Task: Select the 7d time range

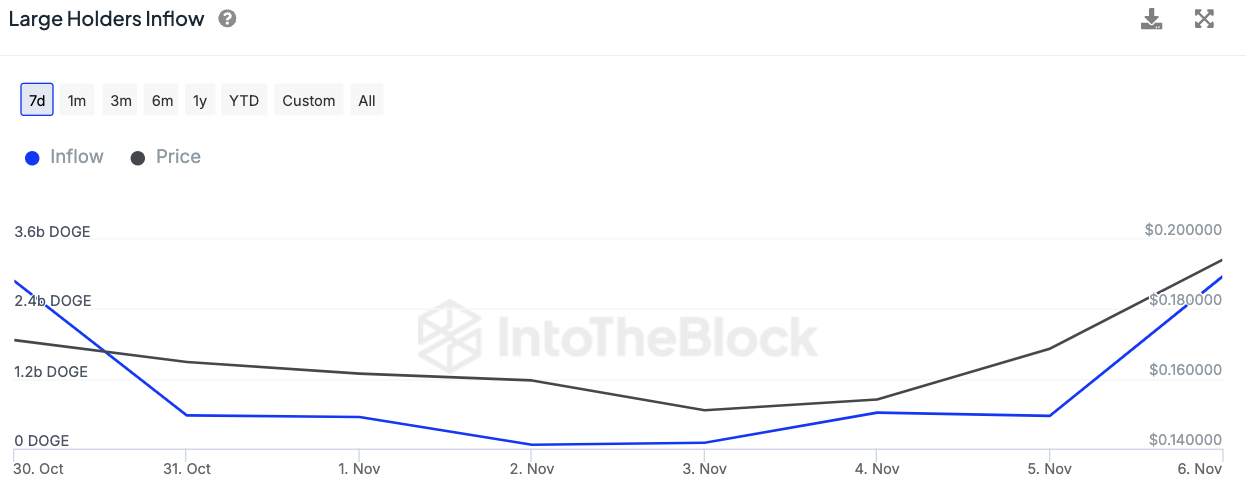Action: pyautogui.click(x=37, y=100)
